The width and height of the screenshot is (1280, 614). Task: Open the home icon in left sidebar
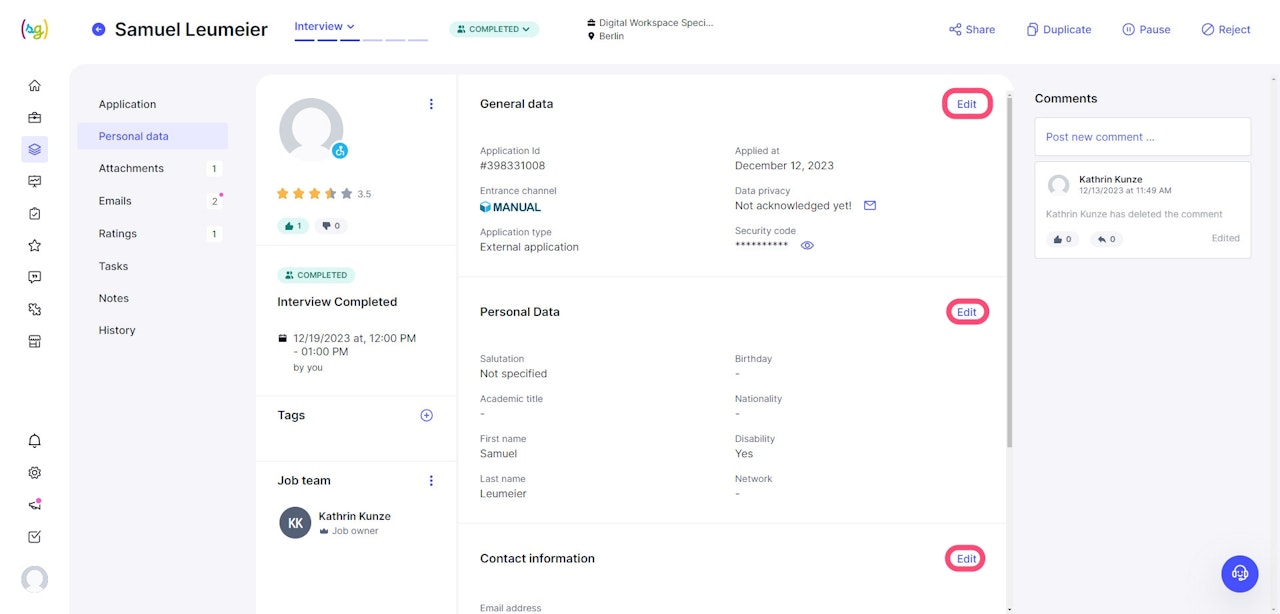tap(35, 86)
